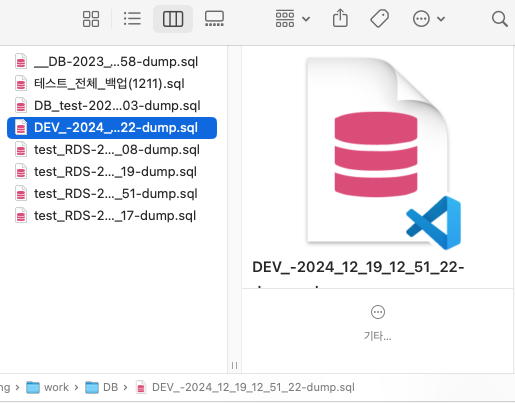Switch to list view
Viewport: 515px width, 403px height.
coord(132,19)
